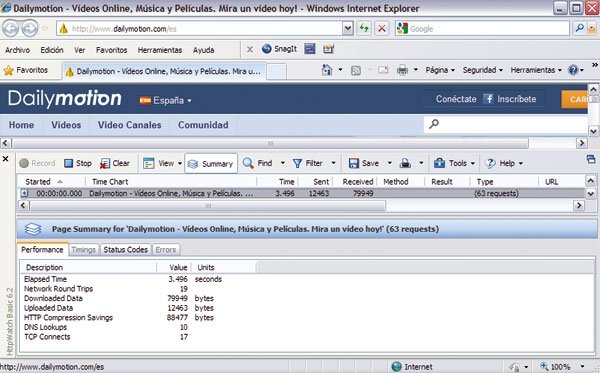
Task: Open the Seguridad command bar menu
Action: (x=483, y=70)
